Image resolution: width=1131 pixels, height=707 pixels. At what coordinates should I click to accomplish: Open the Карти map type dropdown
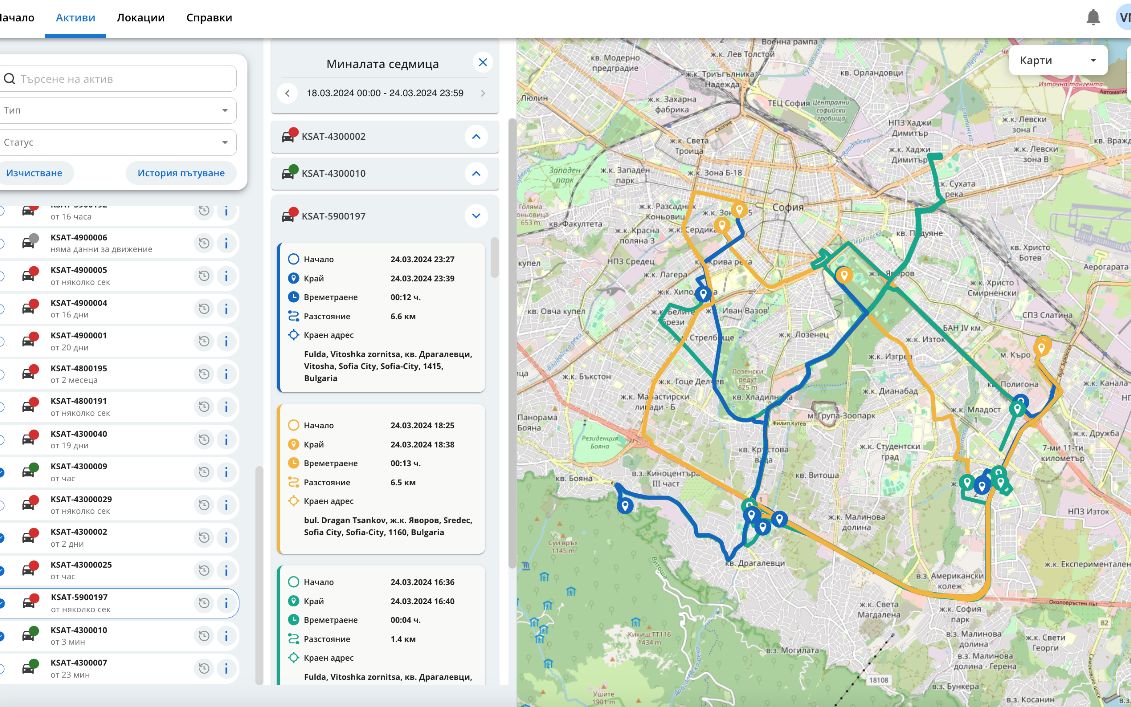[x=1057, y=61]
